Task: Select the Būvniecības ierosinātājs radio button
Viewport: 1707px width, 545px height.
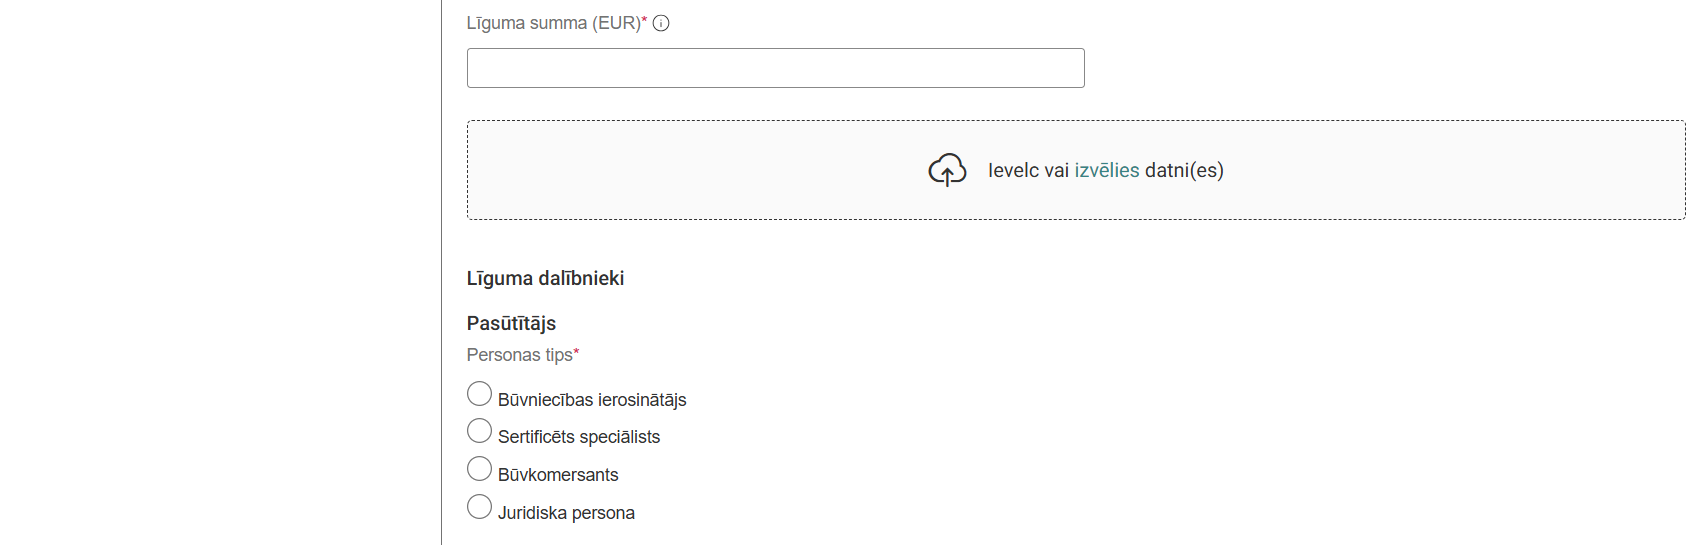Action: (480, 394)
